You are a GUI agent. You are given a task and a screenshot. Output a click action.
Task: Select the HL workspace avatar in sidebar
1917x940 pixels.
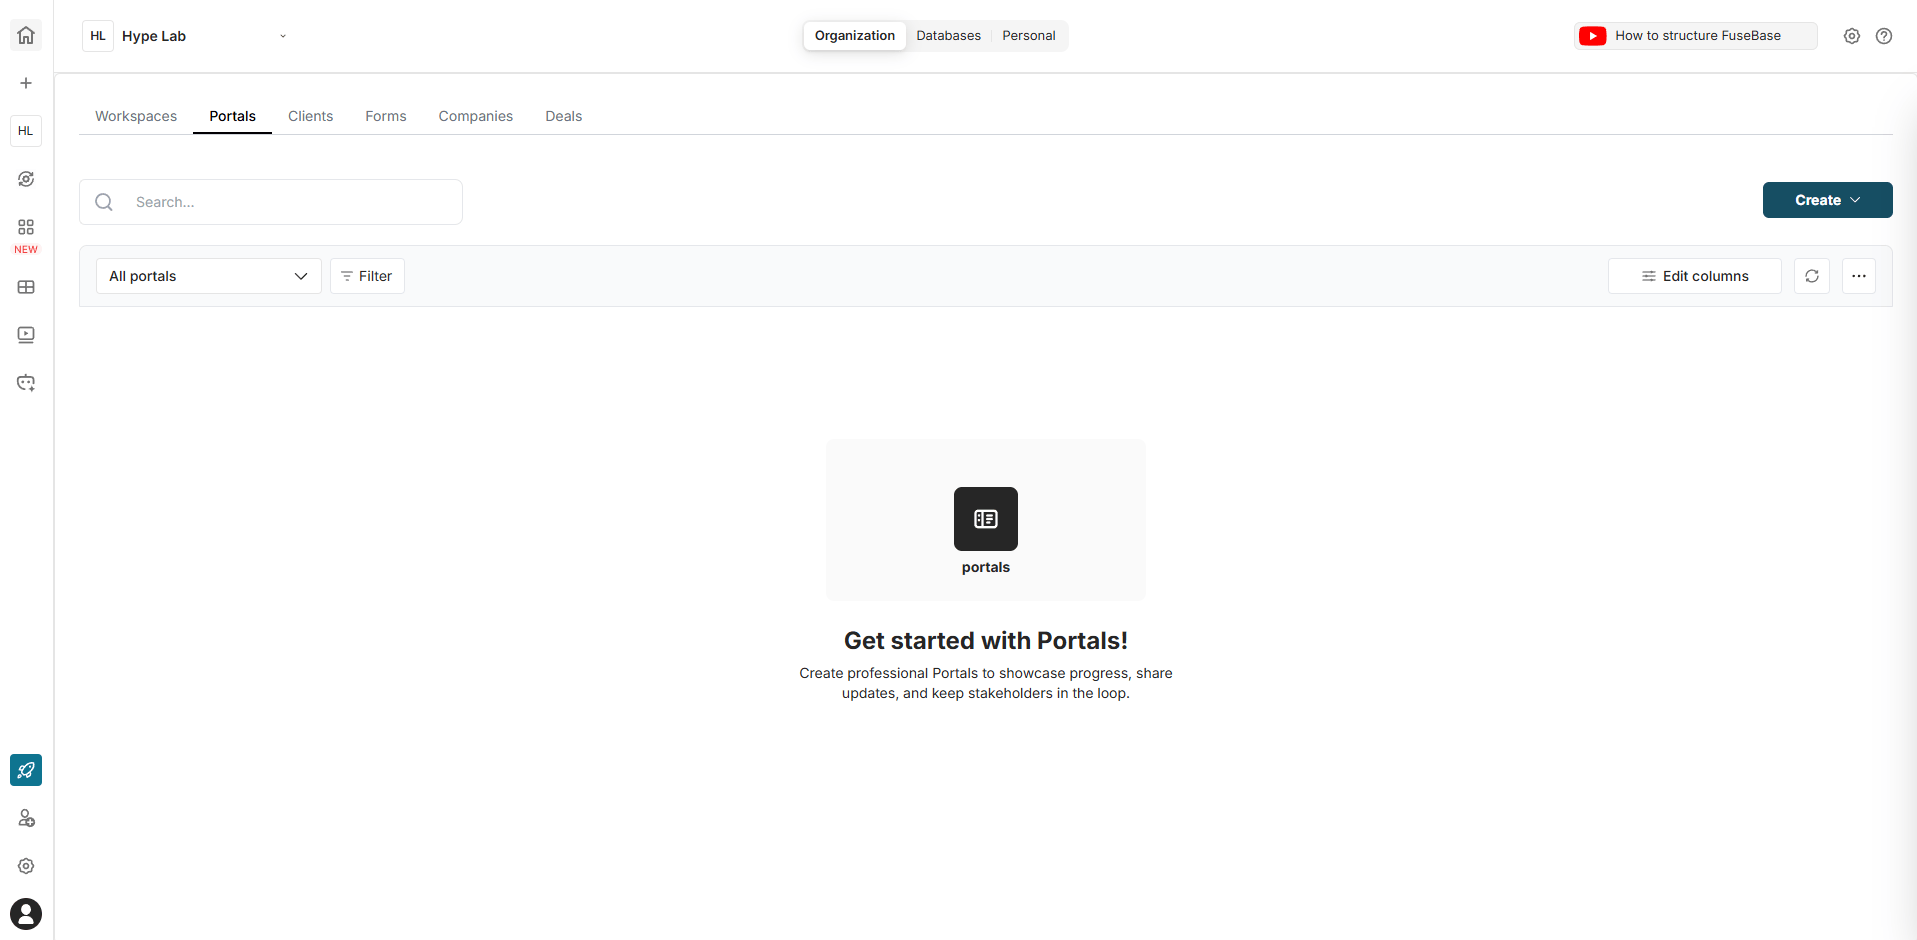pyautogui.click(x=25, y=130)
